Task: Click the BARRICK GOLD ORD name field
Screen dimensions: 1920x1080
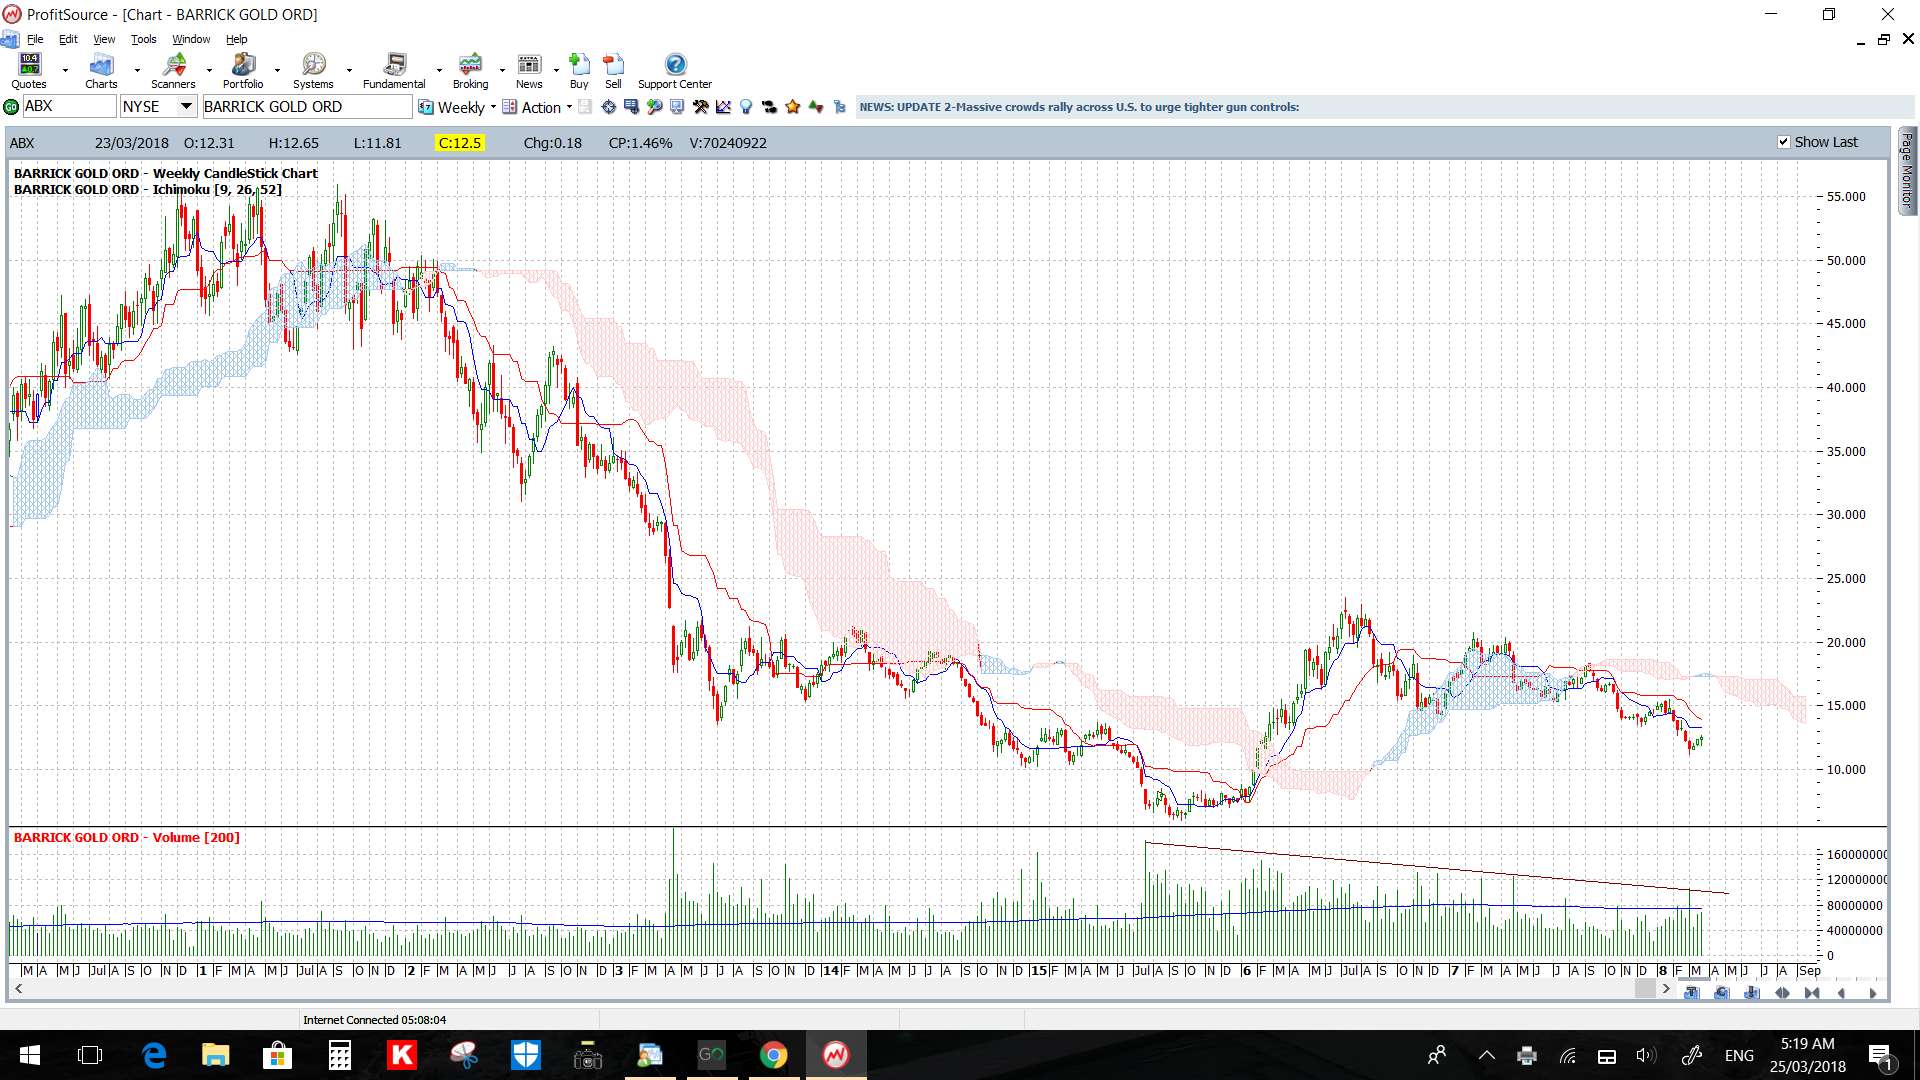Action: (x=306, y=107)
